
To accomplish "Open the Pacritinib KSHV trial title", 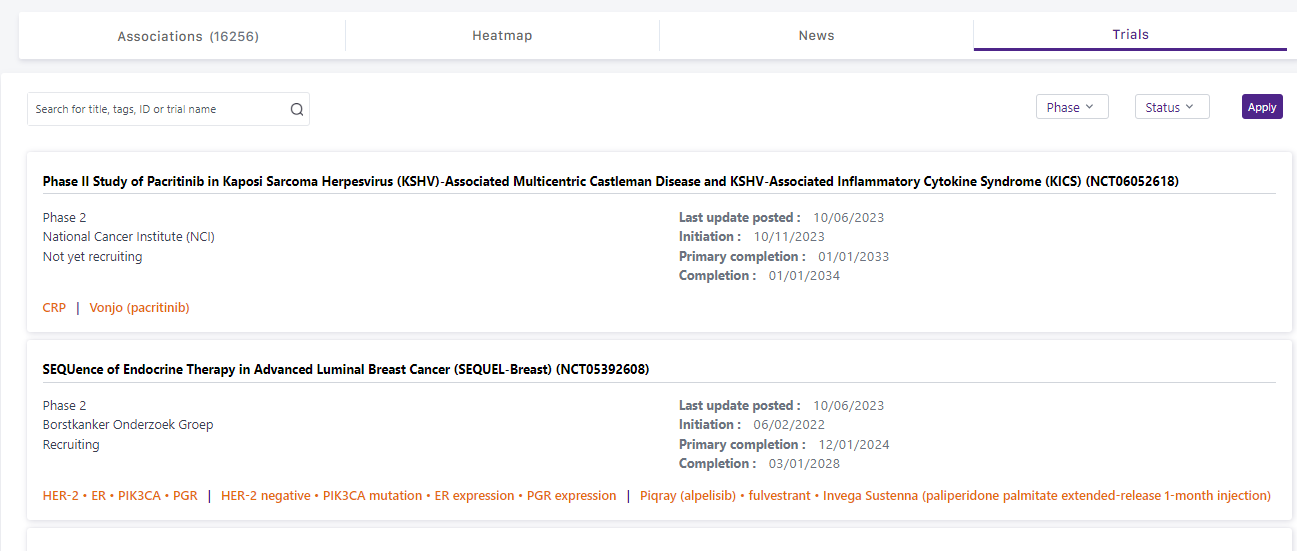I will pyautogui.click(x=610, y=181).
